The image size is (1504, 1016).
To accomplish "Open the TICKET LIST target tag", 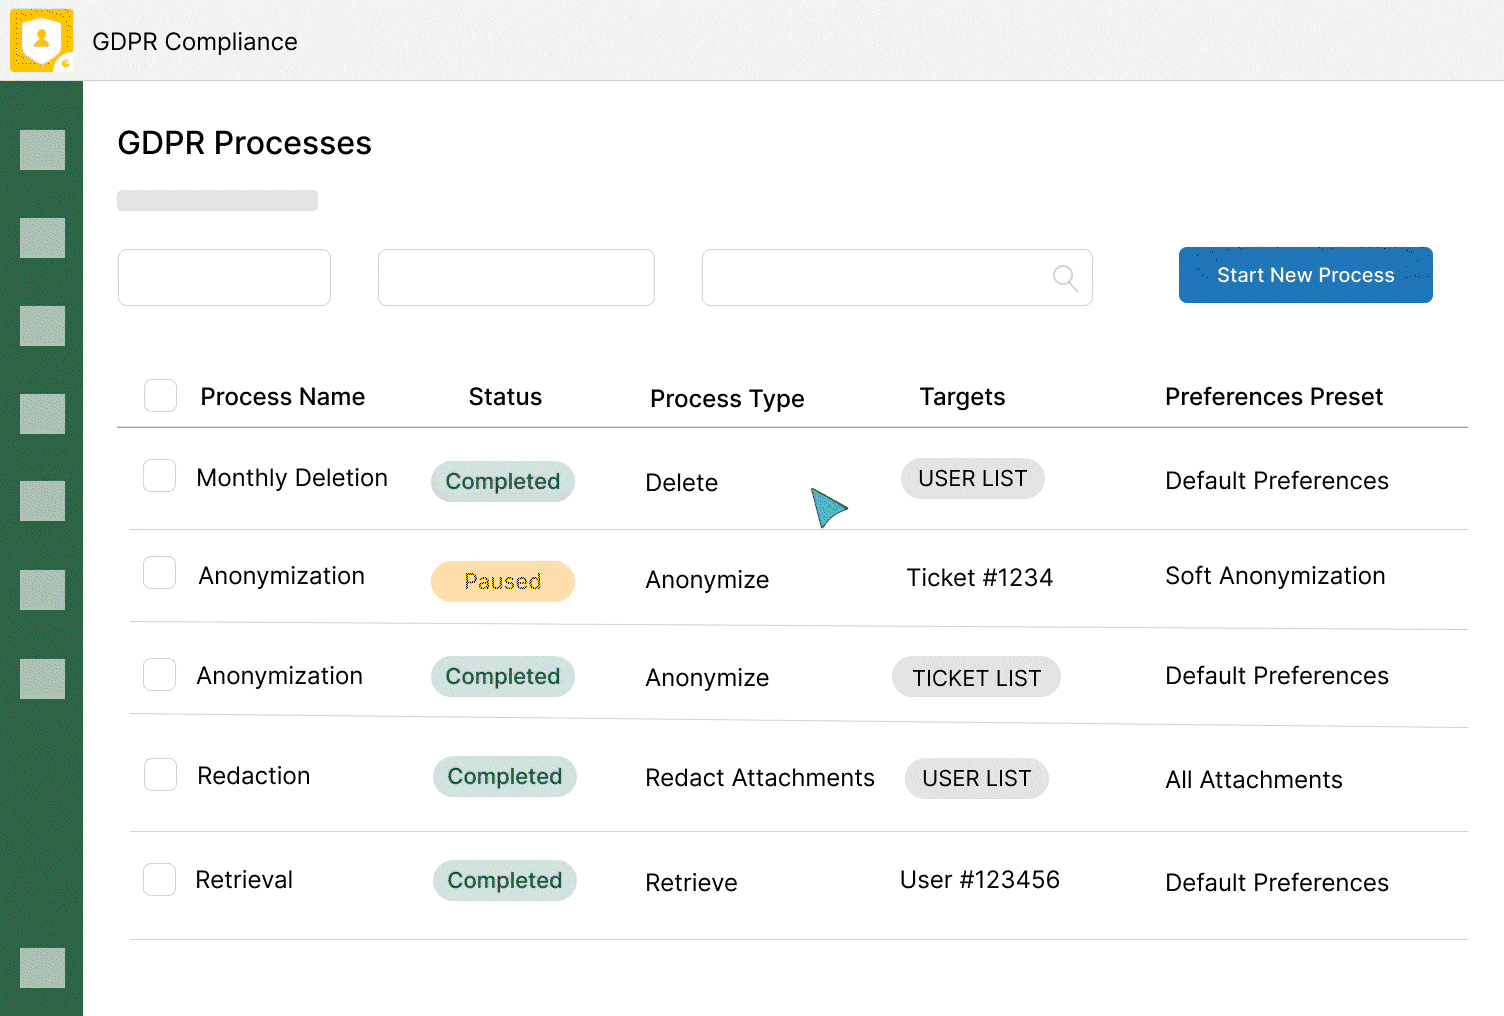I will [976, 678].
